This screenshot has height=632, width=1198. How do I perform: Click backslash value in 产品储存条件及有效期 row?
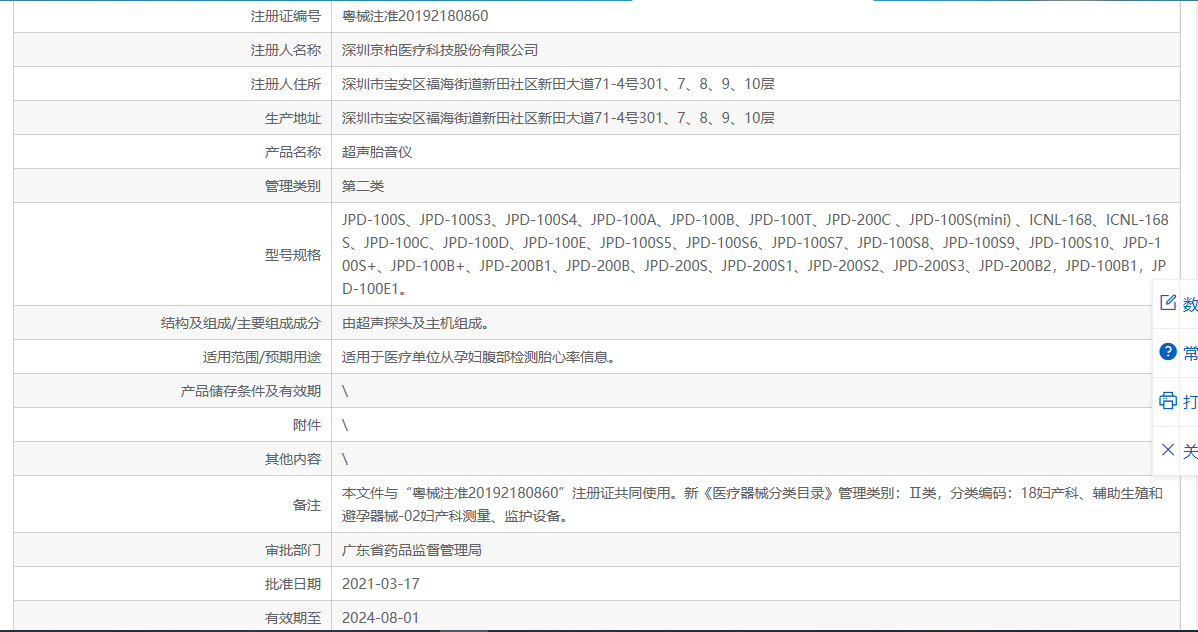(x=345, y=391)
